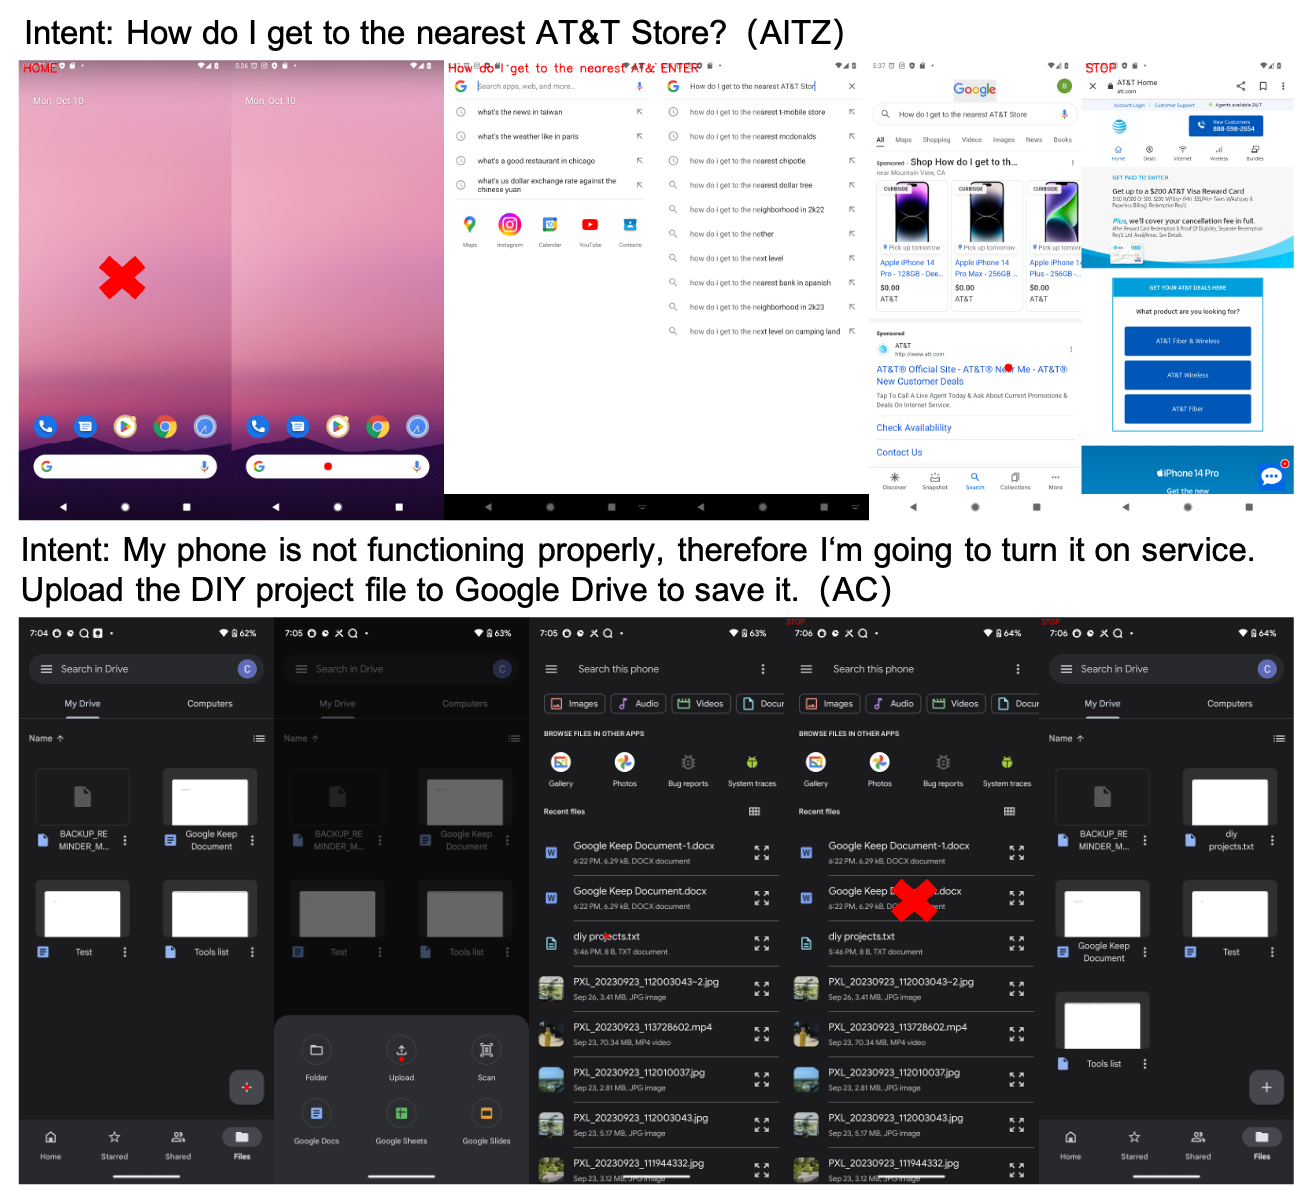The height and width of the screenshot is (1185, 1295).
Task: Tap the Upload icon in Drive's create sheet
Action: coord(401,1050)
